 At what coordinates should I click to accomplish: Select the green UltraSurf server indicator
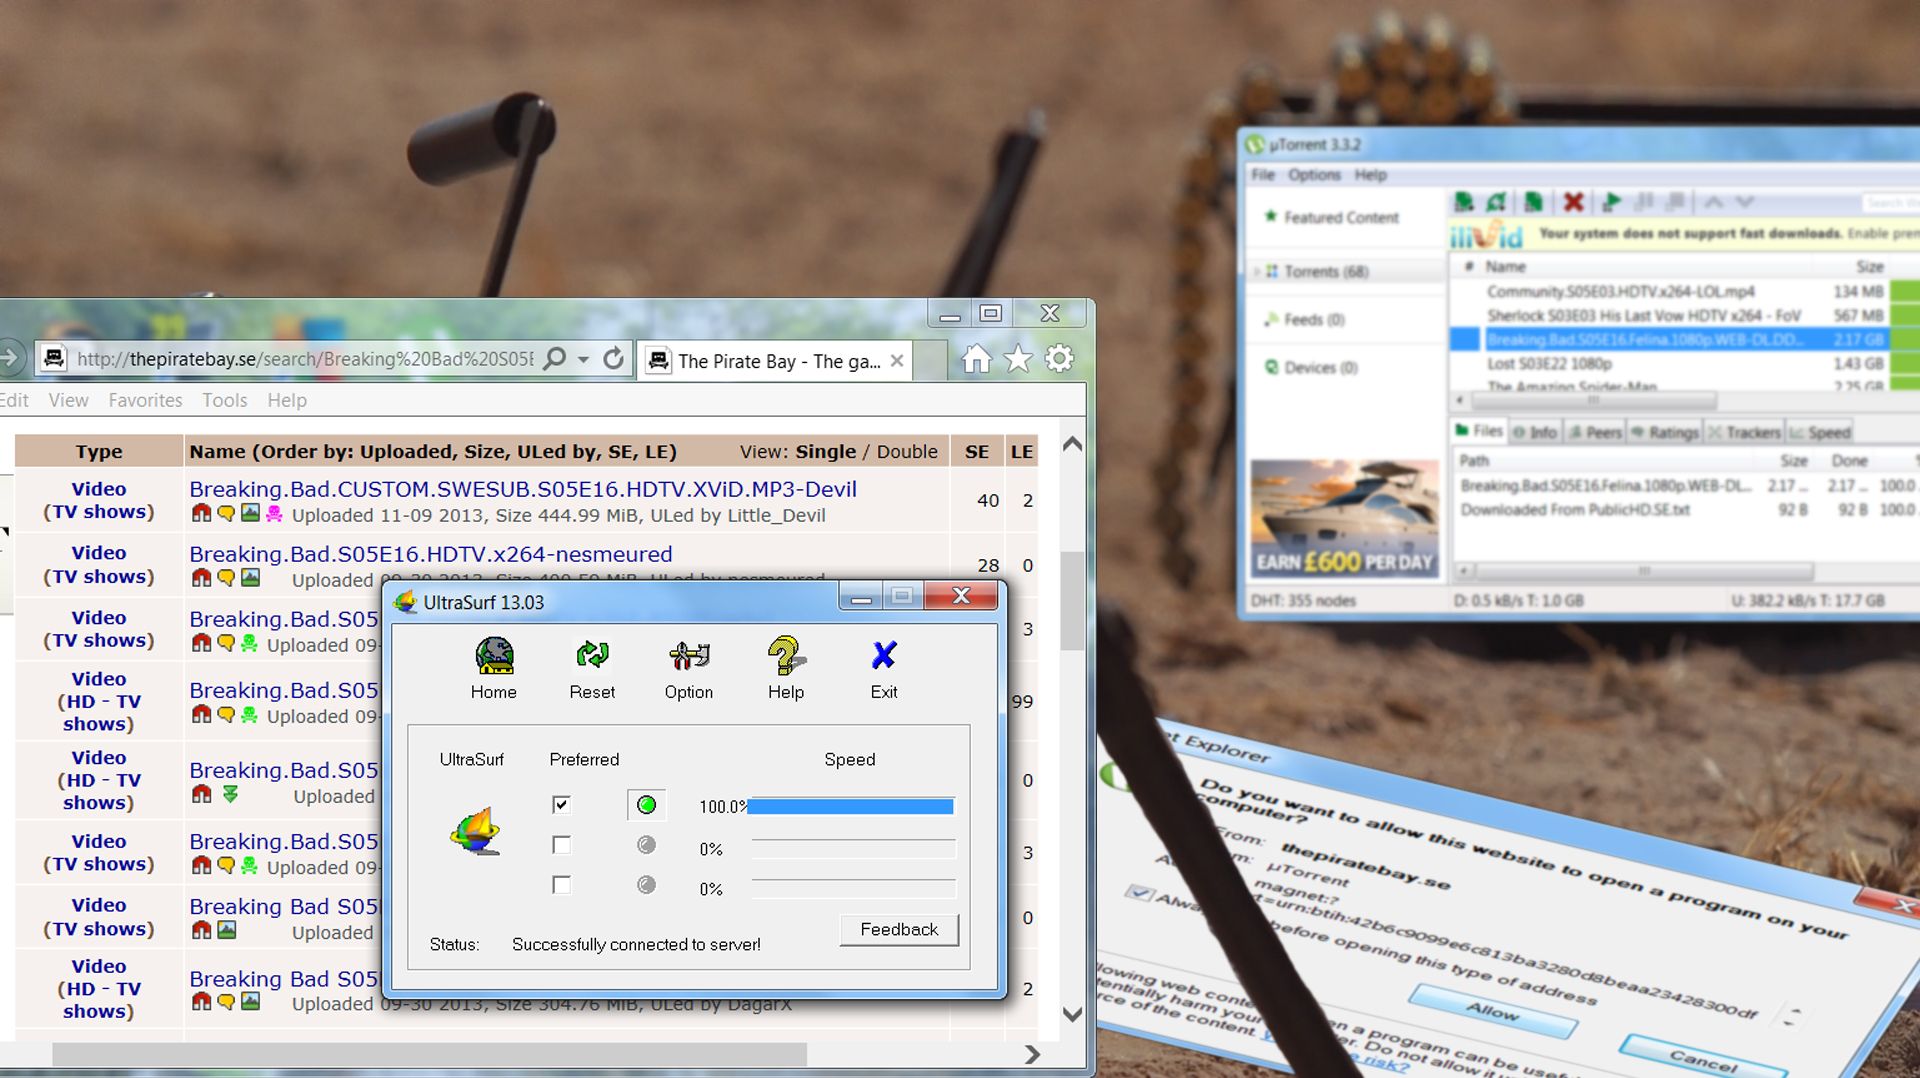[646, 805]
